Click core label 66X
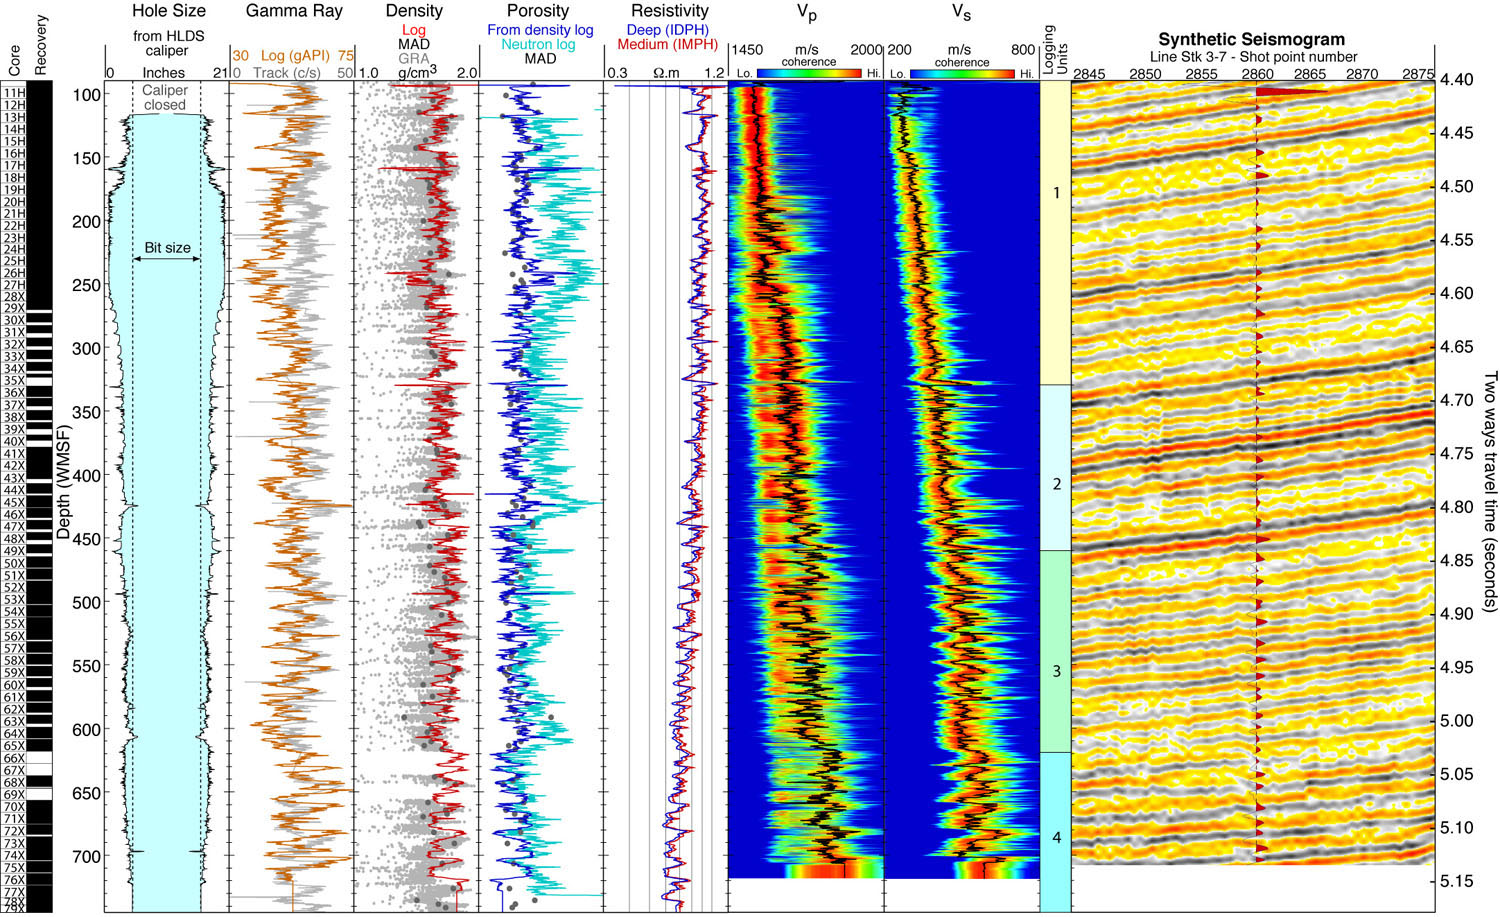 (14, 758)
